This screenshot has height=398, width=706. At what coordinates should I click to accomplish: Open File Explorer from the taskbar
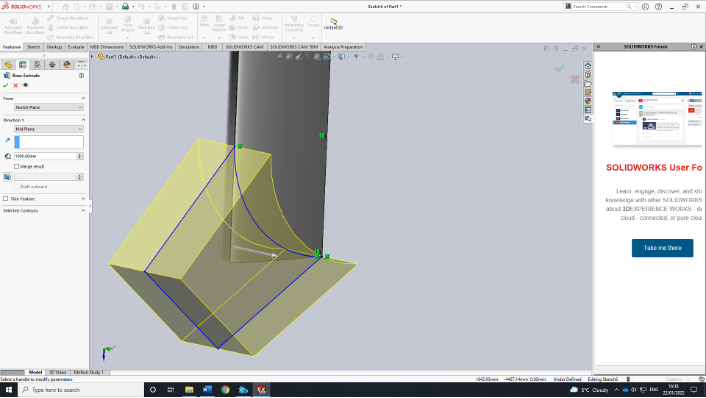[x=189, y=390]
